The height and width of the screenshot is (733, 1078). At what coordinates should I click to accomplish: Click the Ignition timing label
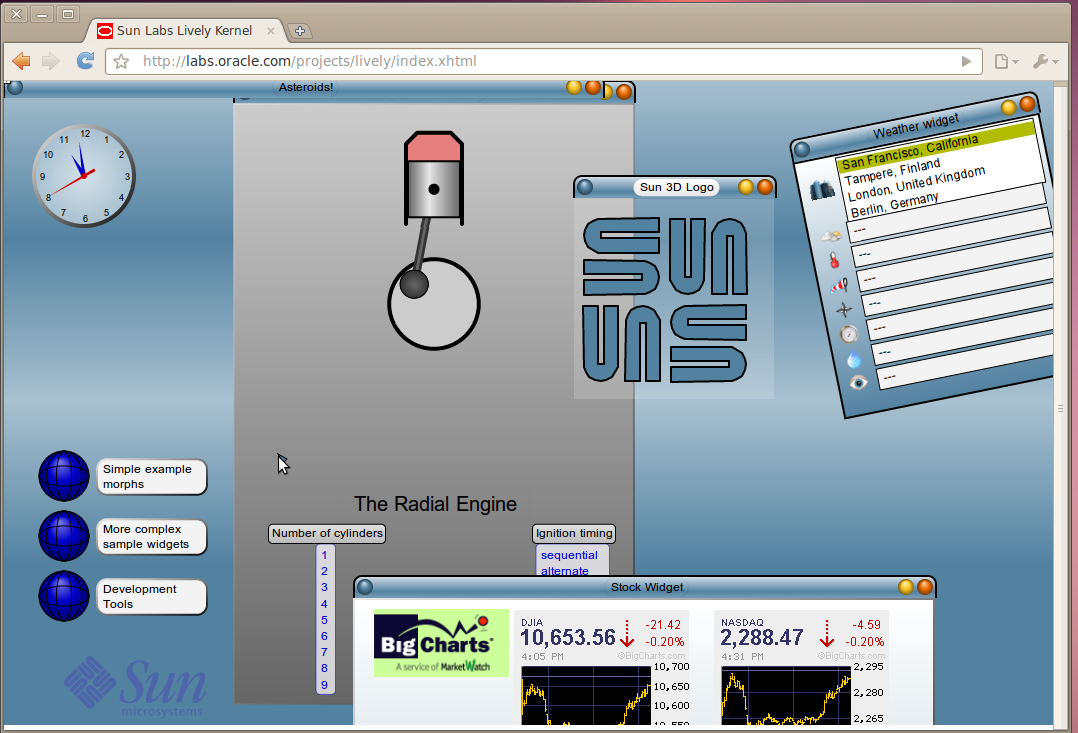point(574,534)
